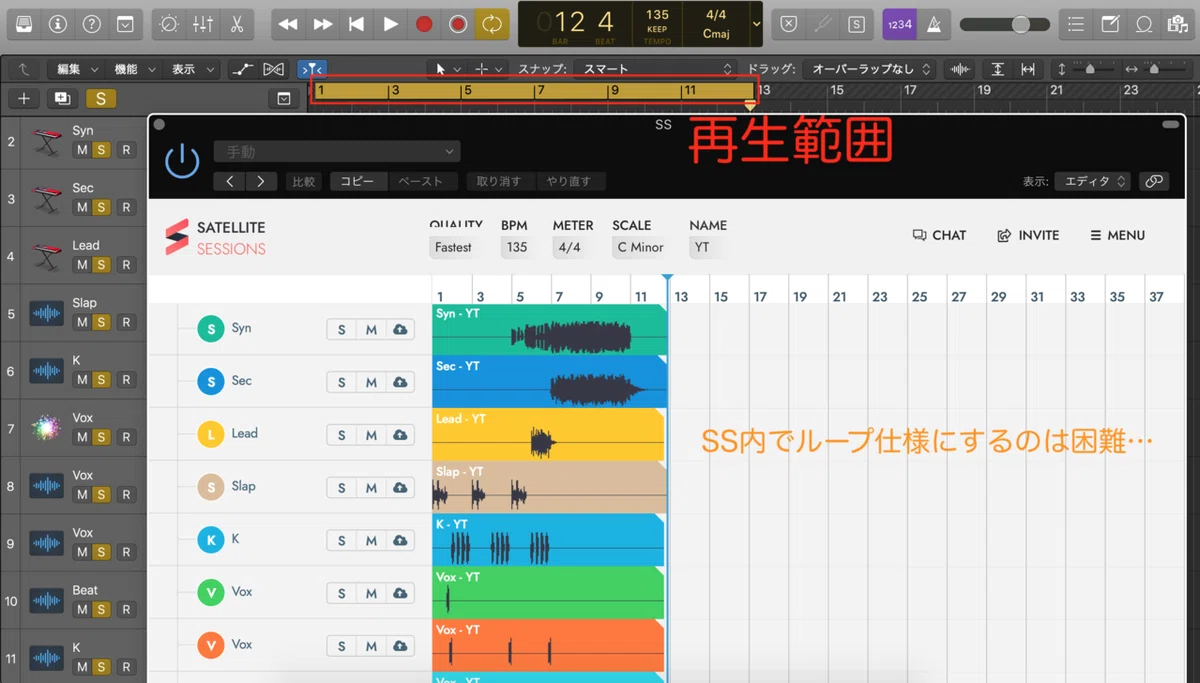Click the duplicate track button

(62, 98)
